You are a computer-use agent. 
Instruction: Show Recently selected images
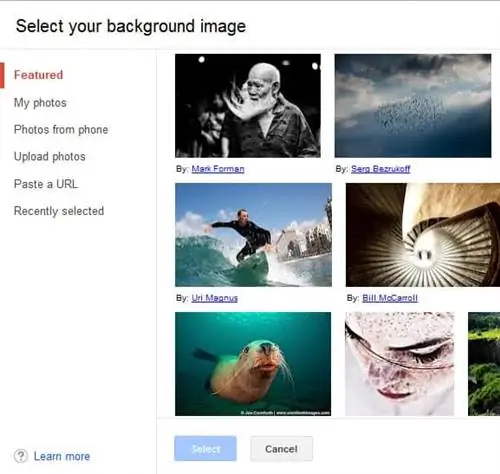59,211
